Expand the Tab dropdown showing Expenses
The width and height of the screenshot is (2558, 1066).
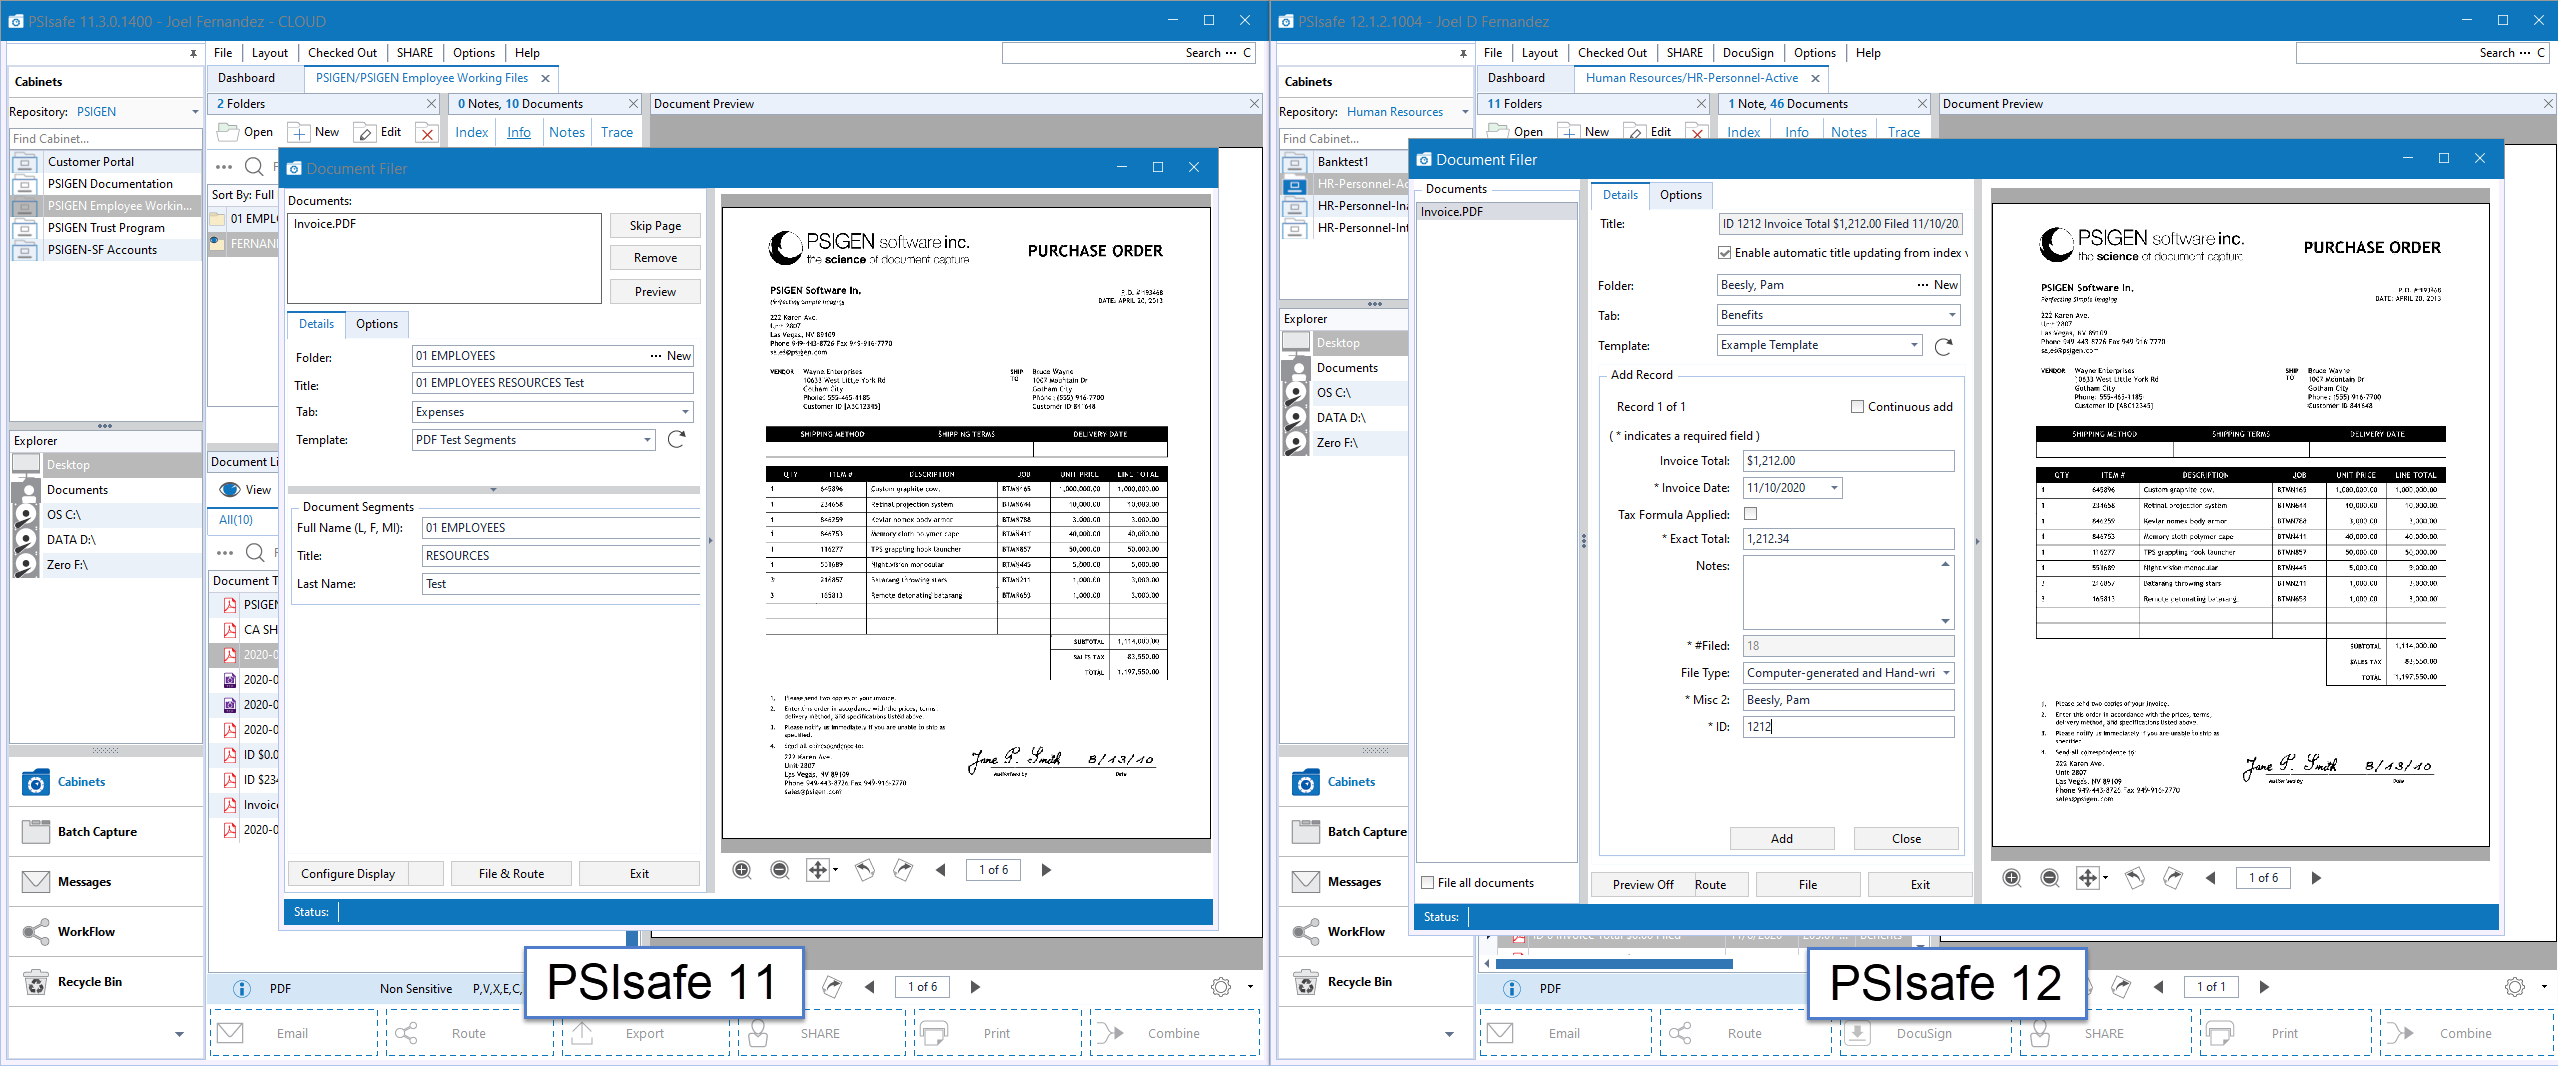click(x=685, y=412)
